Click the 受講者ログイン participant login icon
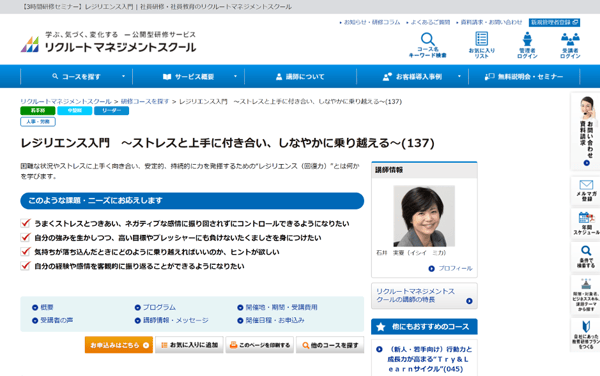The width and height of the screenshot is (600, 376). (x=570, y=39)
